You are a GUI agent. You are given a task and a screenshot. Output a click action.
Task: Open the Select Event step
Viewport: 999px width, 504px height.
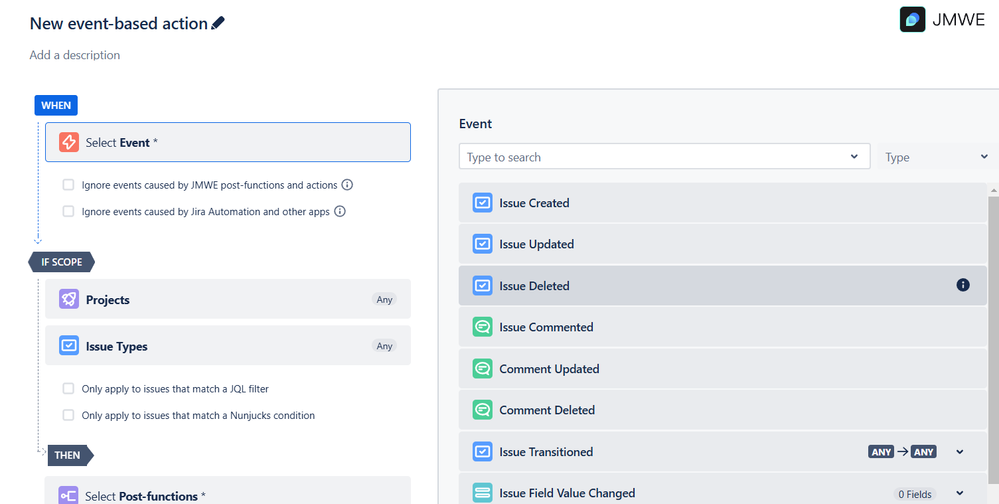(227, 142)
